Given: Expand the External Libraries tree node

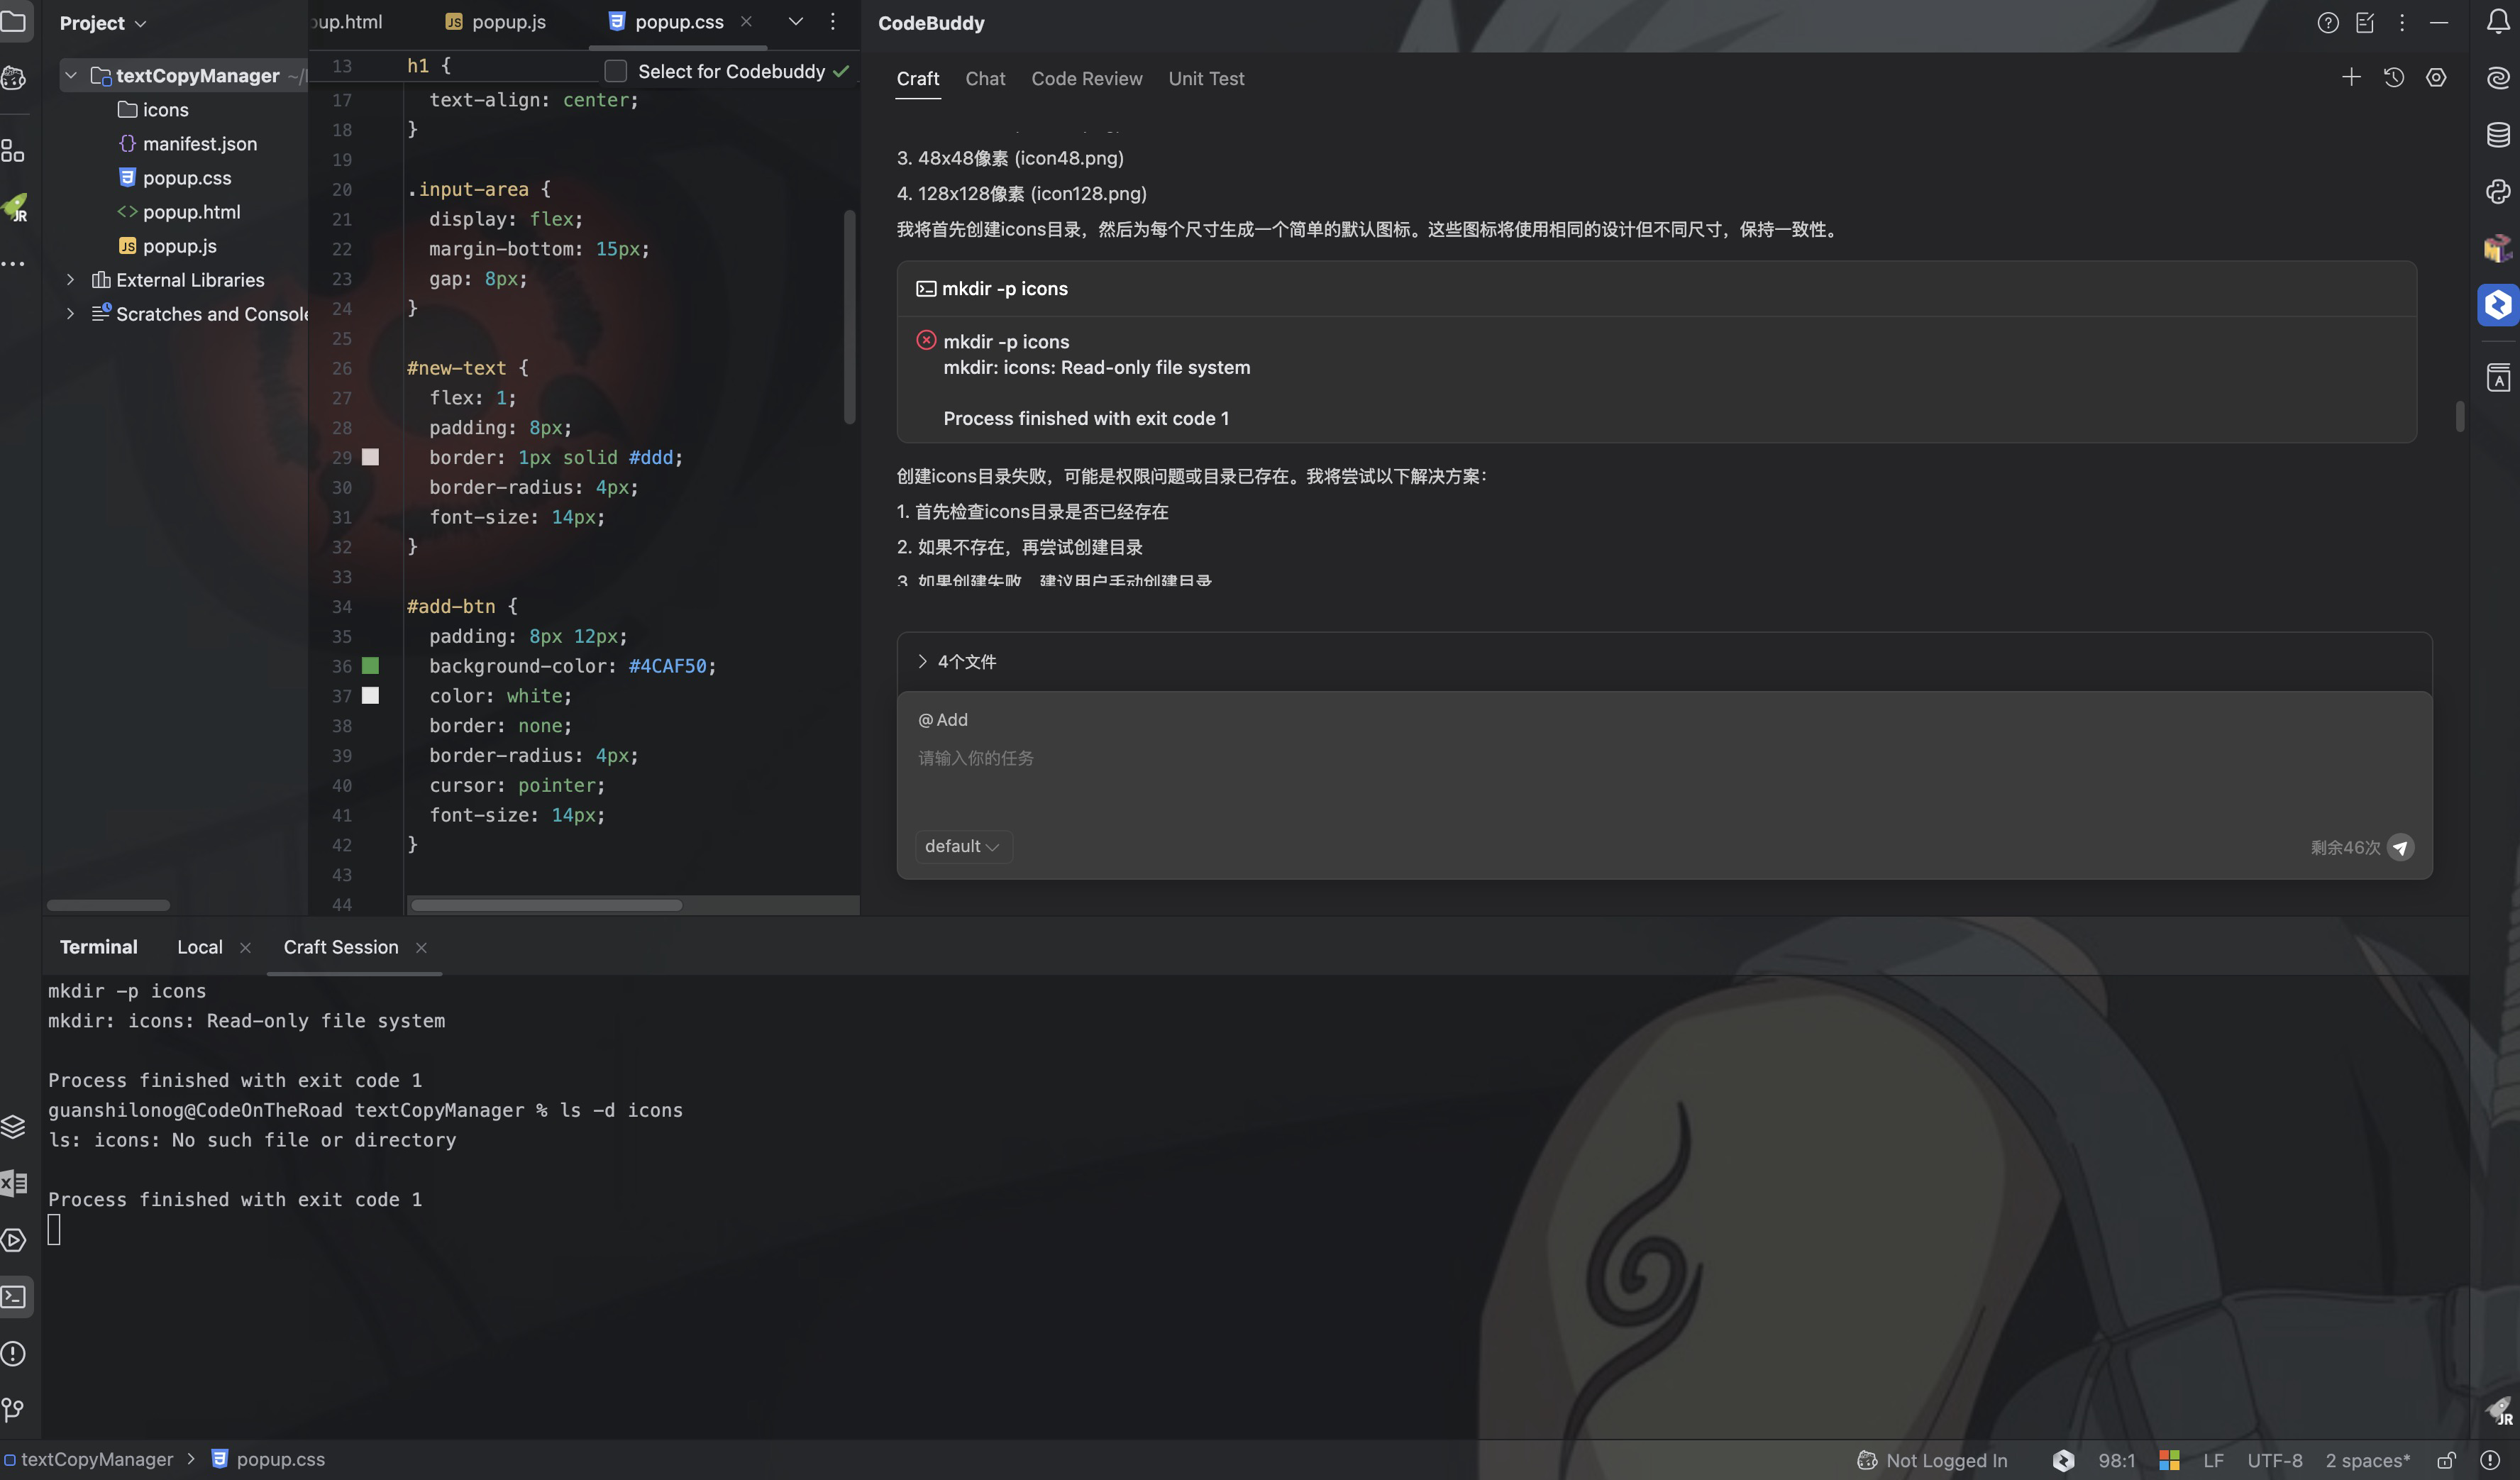Looking at the screenshot, I should (70, 280).
